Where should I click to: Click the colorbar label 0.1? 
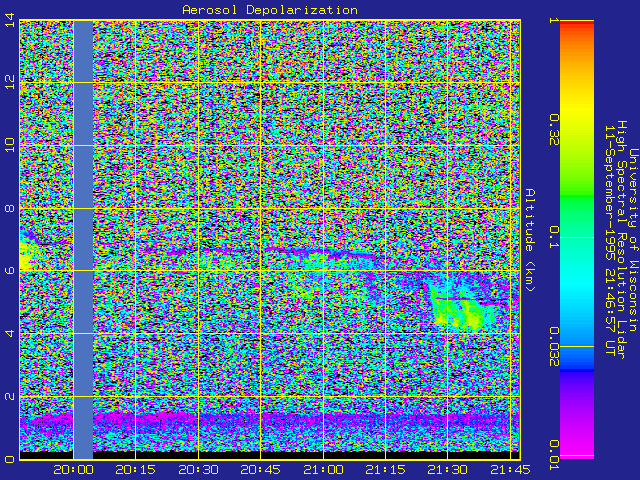(x=554, y=237)
